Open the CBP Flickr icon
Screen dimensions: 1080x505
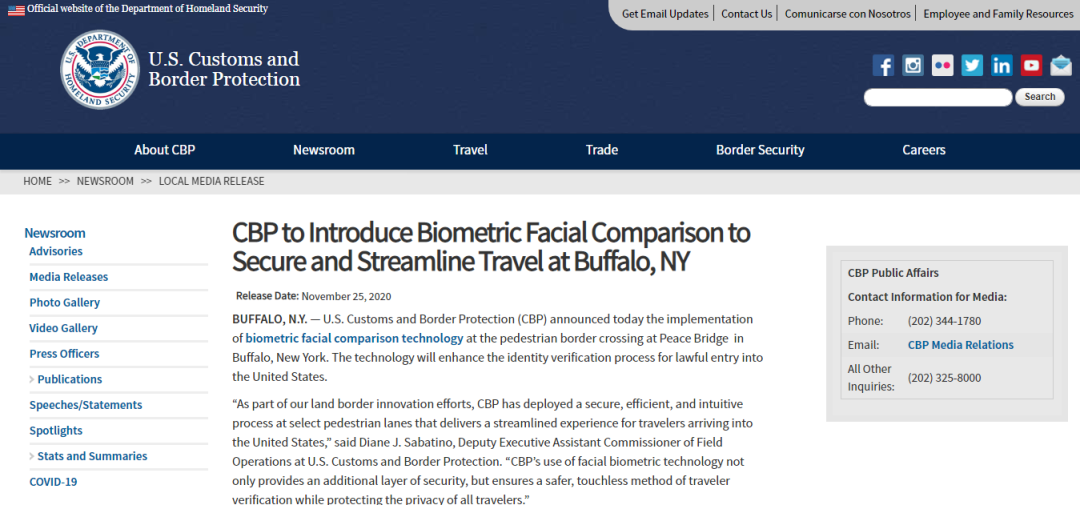(942, 65)
